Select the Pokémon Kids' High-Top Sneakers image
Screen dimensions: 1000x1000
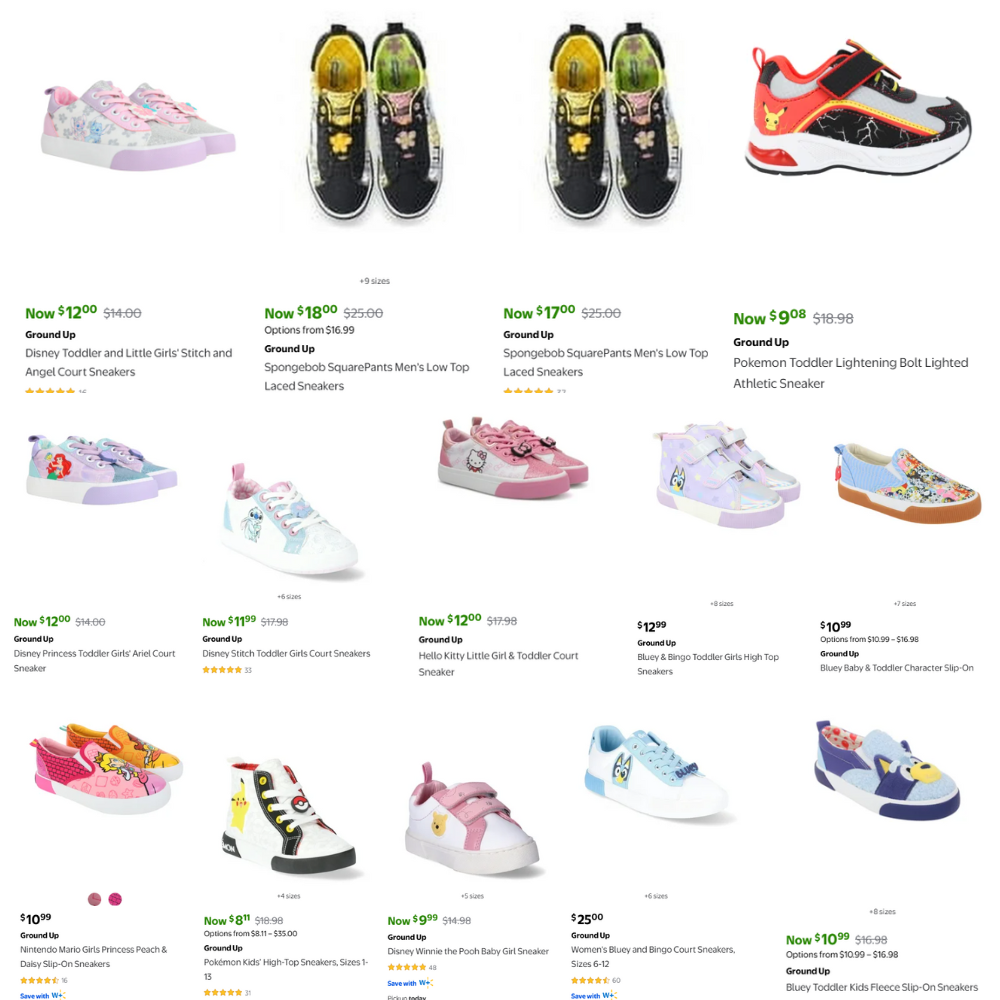click(x=288, y=816)
